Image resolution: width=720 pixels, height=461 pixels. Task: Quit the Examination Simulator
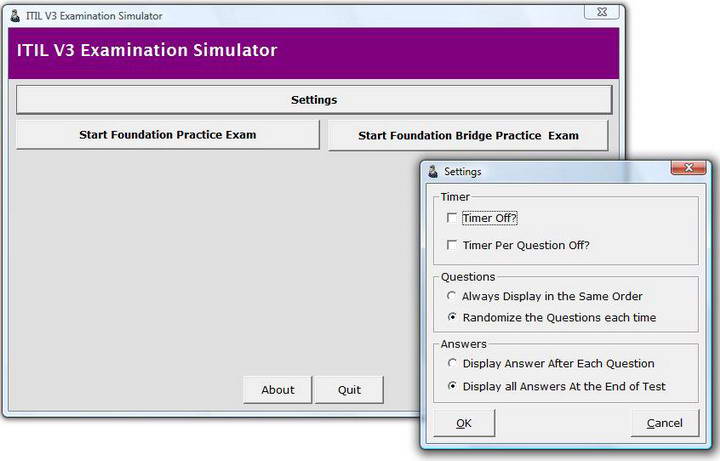[x=349, y=390]
